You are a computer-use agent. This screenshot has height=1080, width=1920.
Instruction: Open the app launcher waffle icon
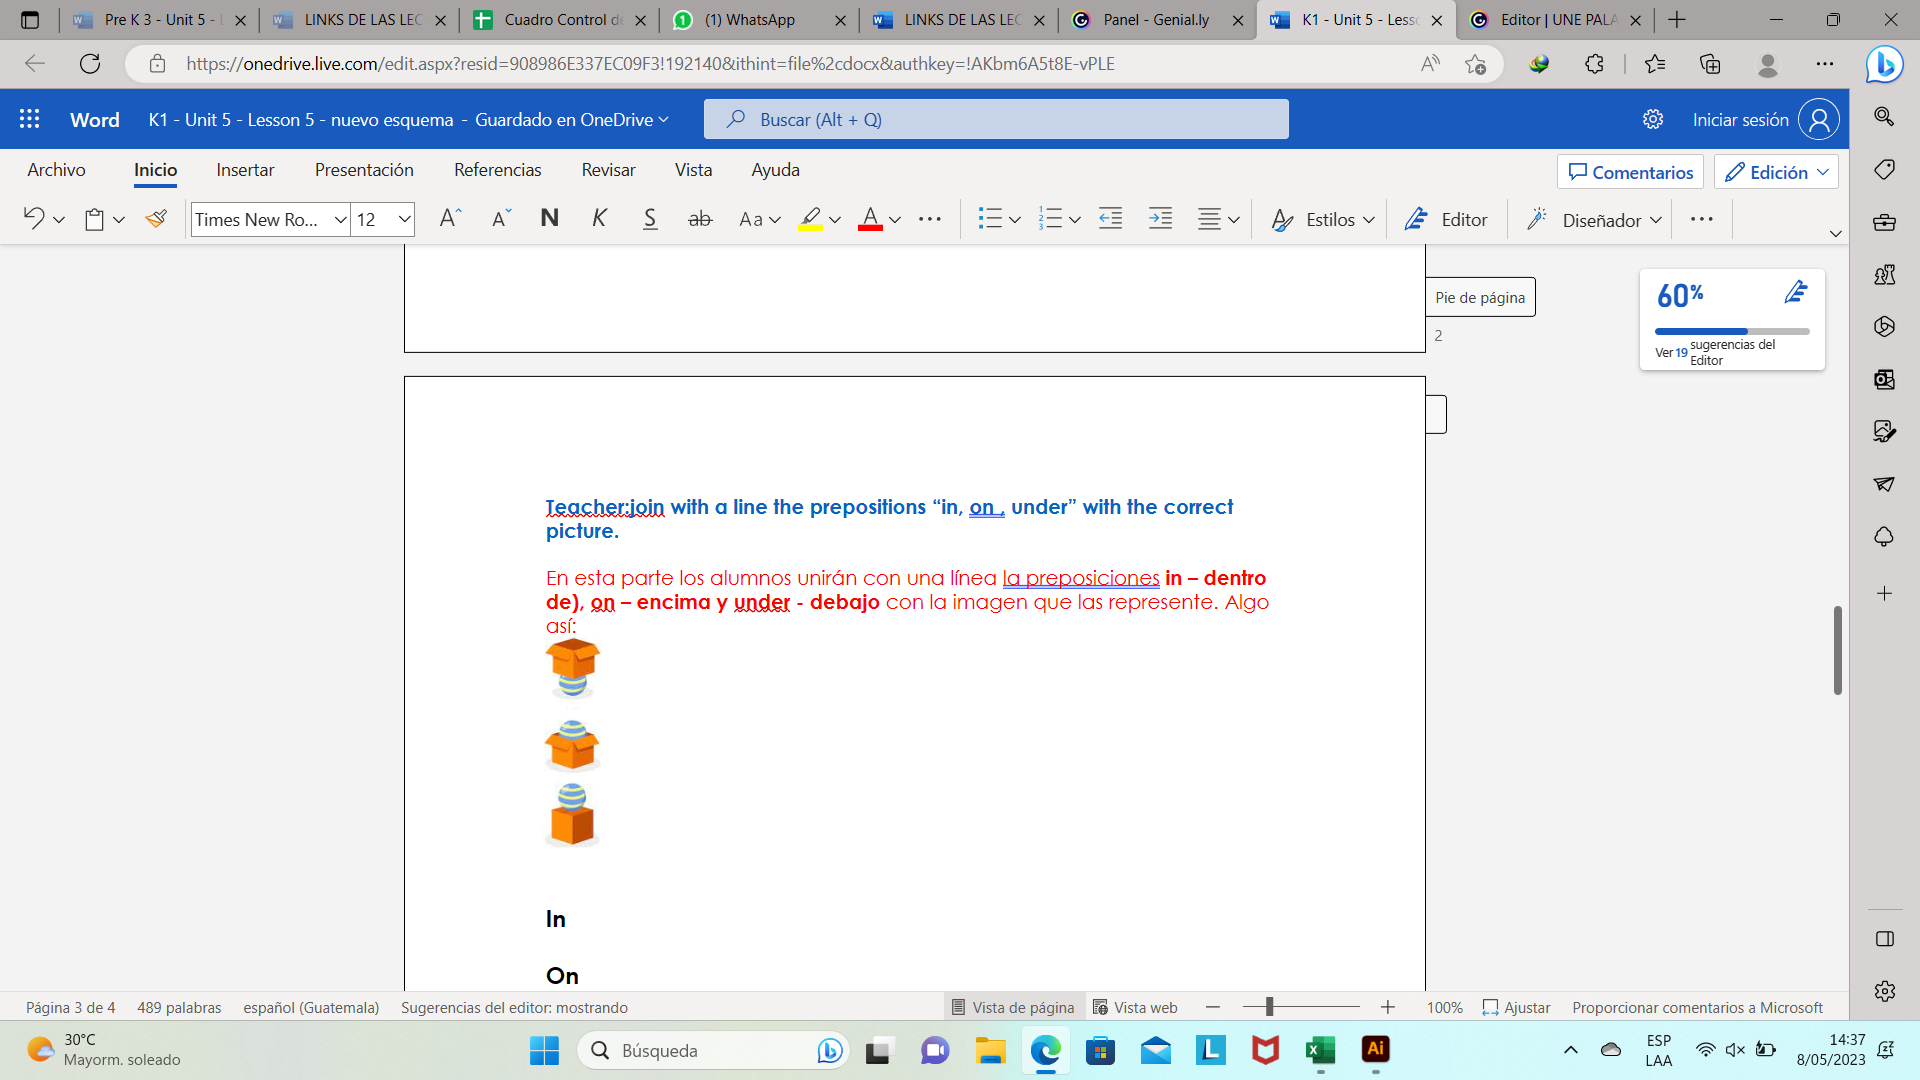30,119
